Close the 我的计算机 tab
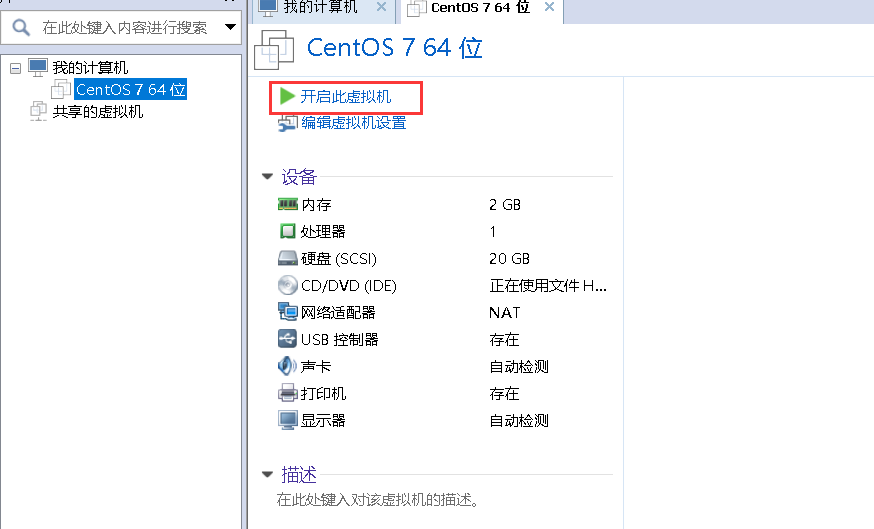874x529 pixels. click(381, 7)
